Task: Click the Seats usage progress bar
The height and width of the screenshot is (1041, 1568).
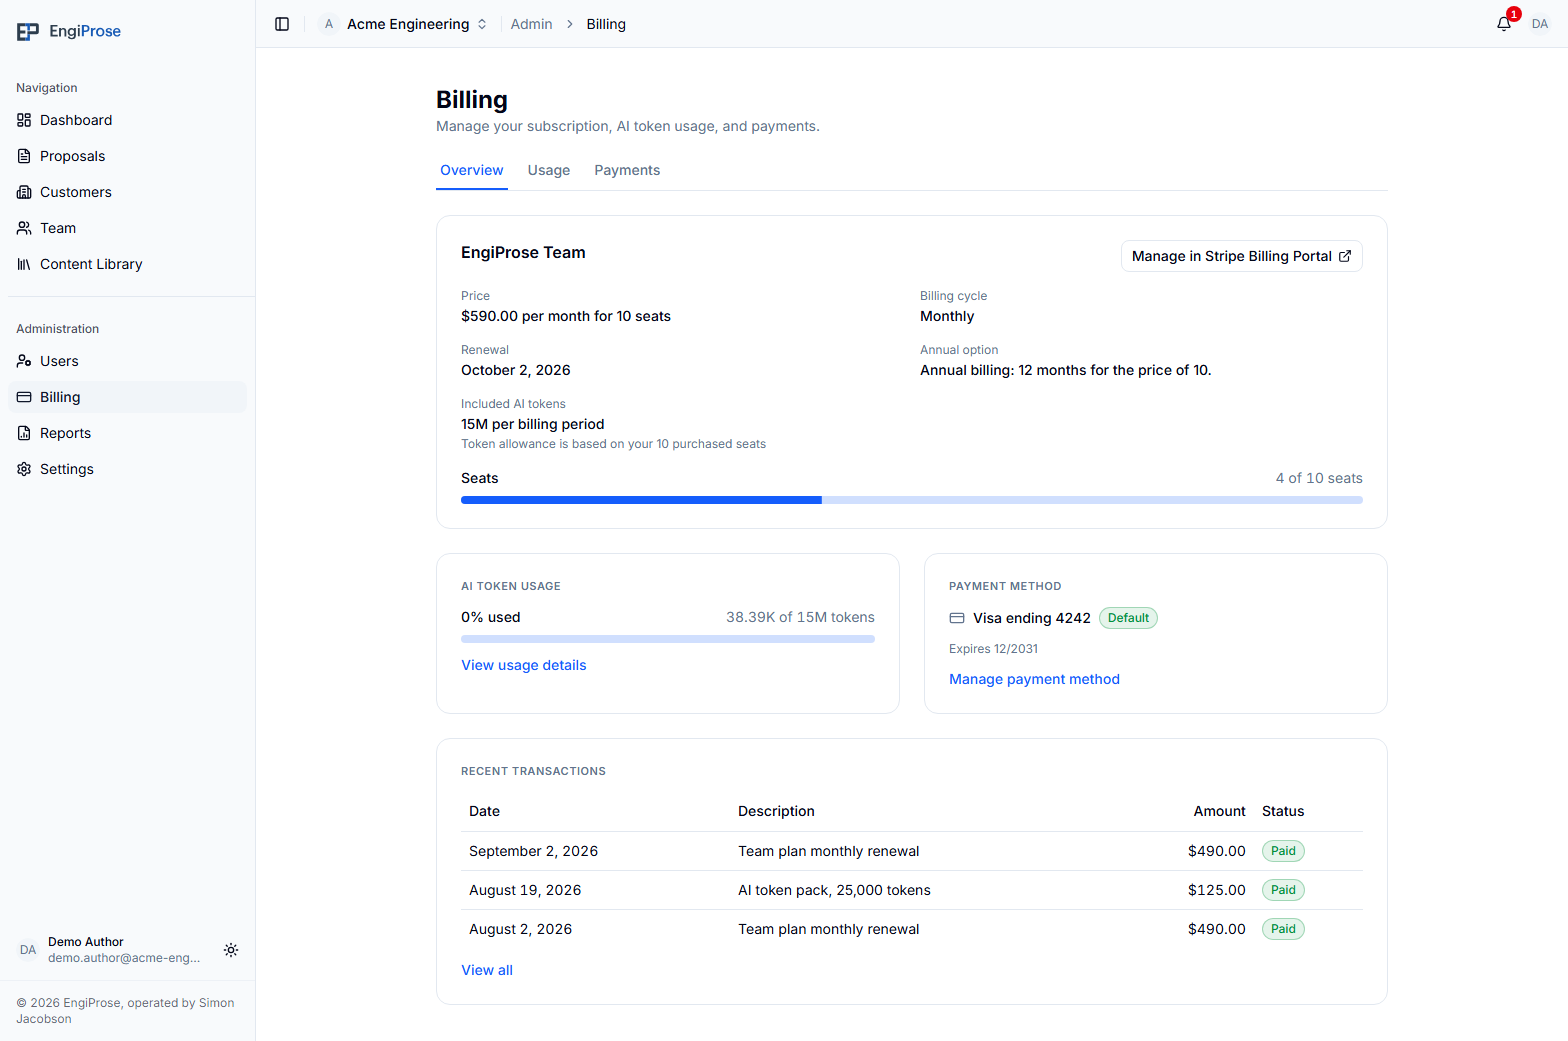Action: click(x=912, y=500)
